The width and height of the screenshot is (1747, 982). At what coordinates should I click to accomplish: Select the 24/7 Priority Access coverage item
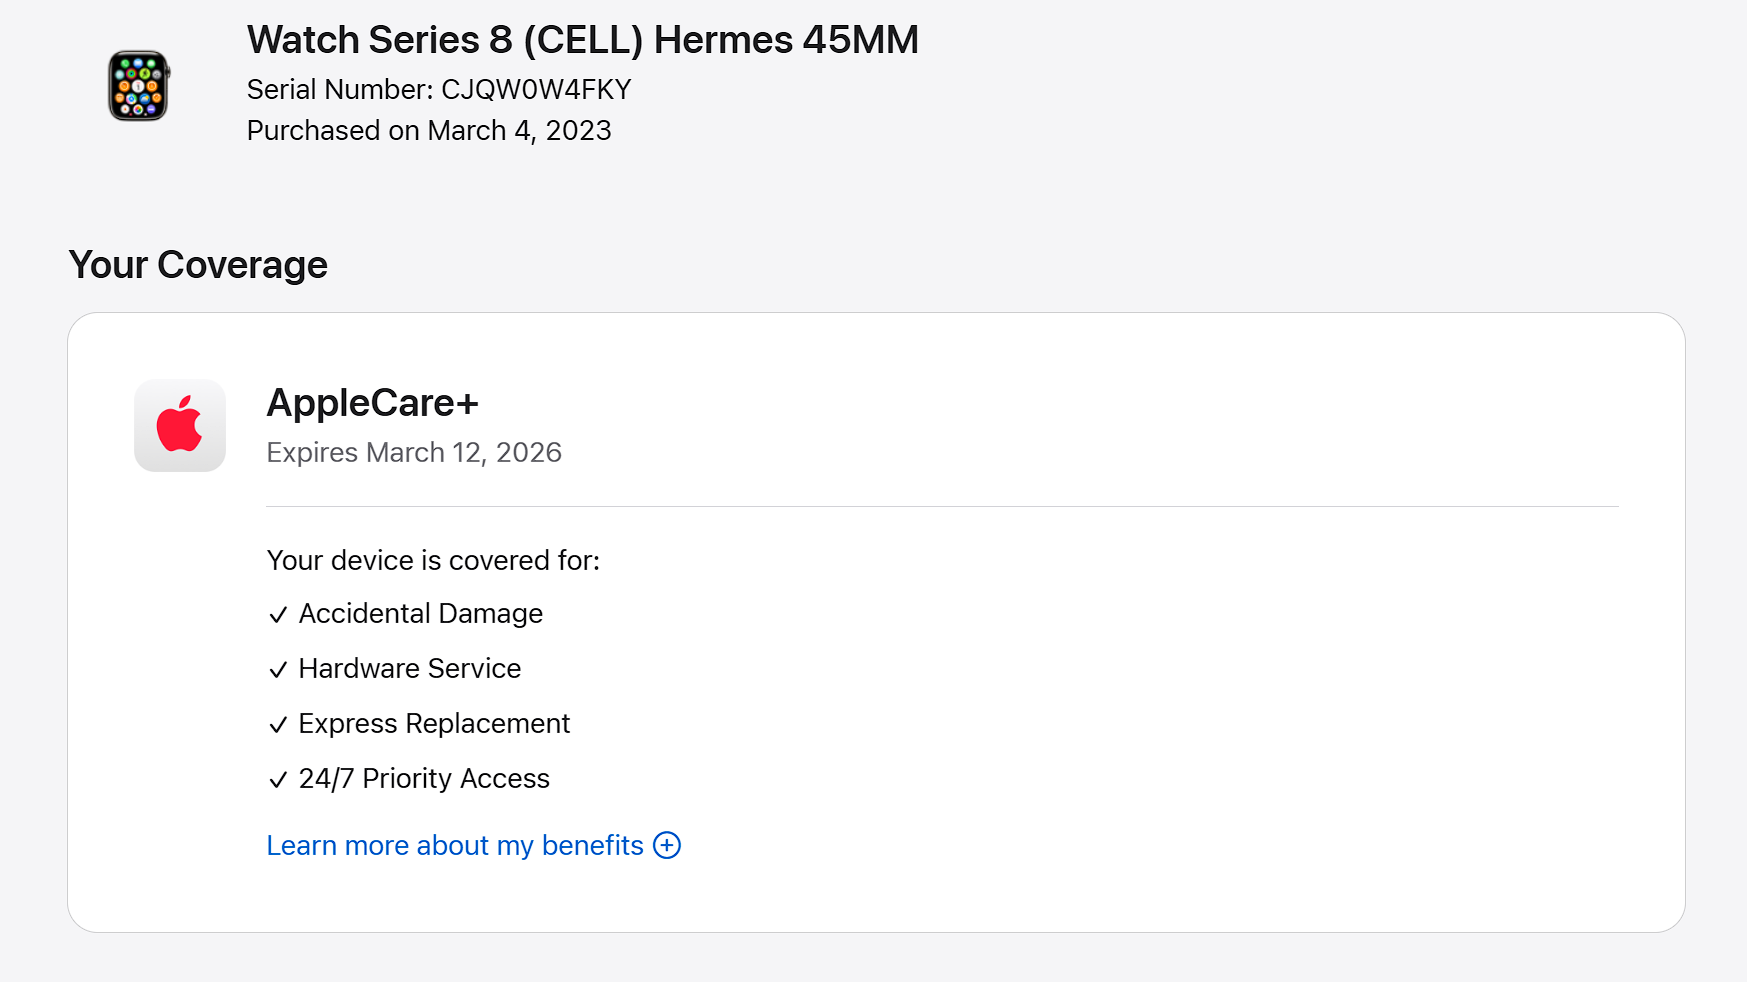[x=424, y=778]
